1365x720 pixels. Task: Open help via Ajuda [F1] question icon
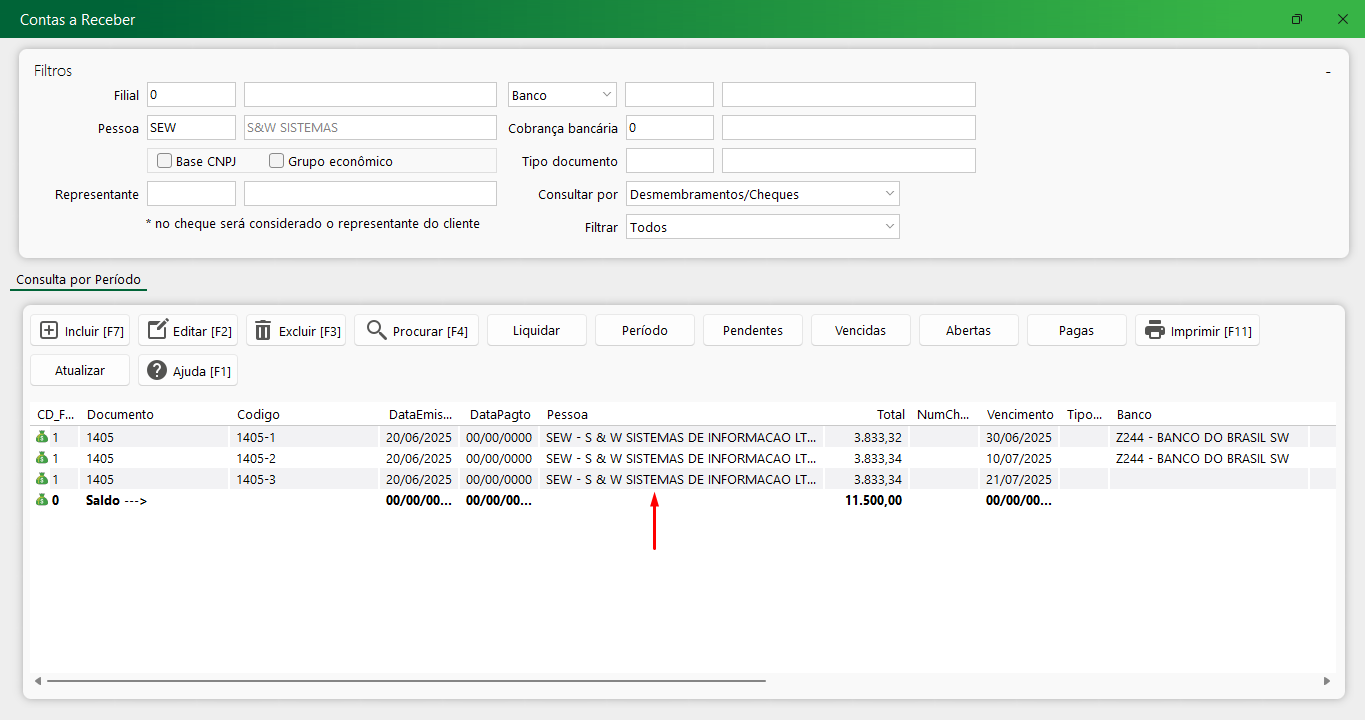tap(188, 371)
